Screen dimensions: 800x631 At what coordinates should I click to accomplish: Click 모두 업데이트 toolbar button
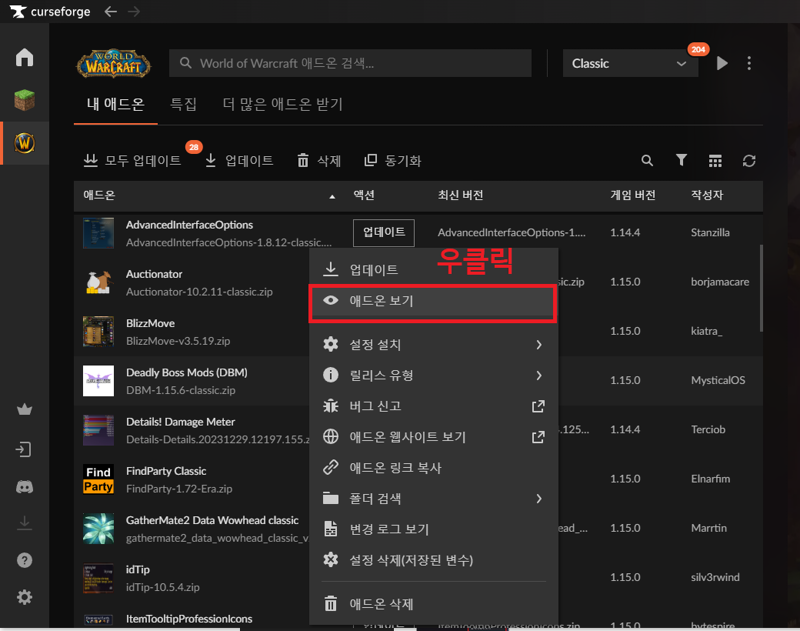[132, 161]
